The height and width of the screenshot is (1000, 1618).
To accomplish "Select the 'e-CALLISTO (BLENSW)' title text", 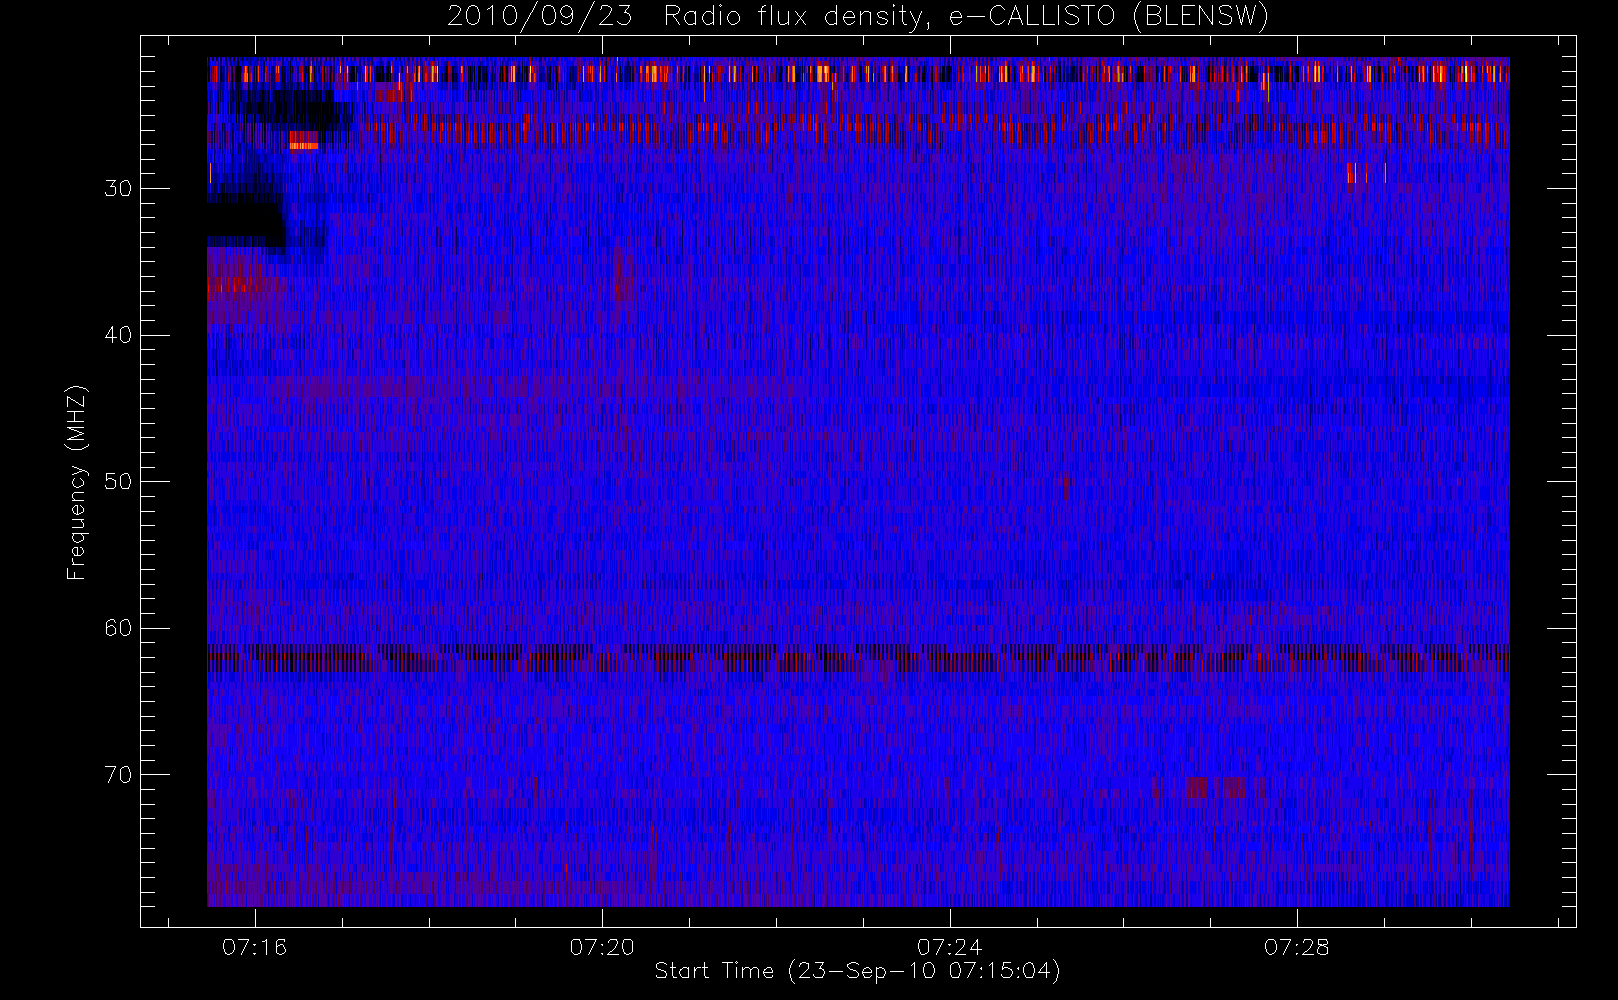I will [x=1107, y=17].
